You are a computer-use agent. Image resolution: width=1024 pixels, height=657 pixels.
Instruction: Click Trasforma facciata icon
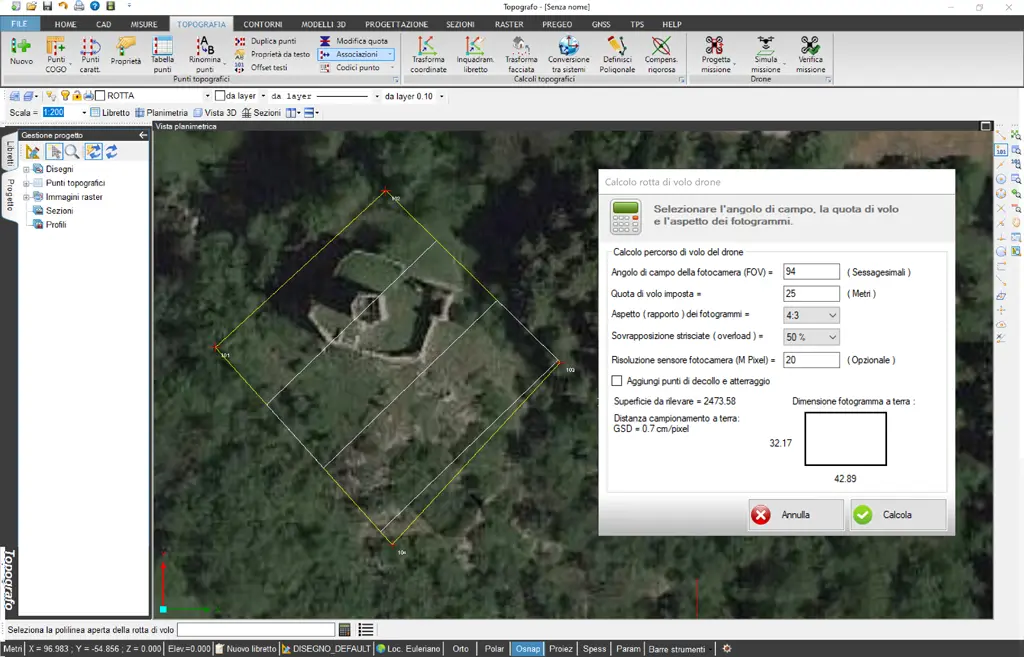(521, 54)
